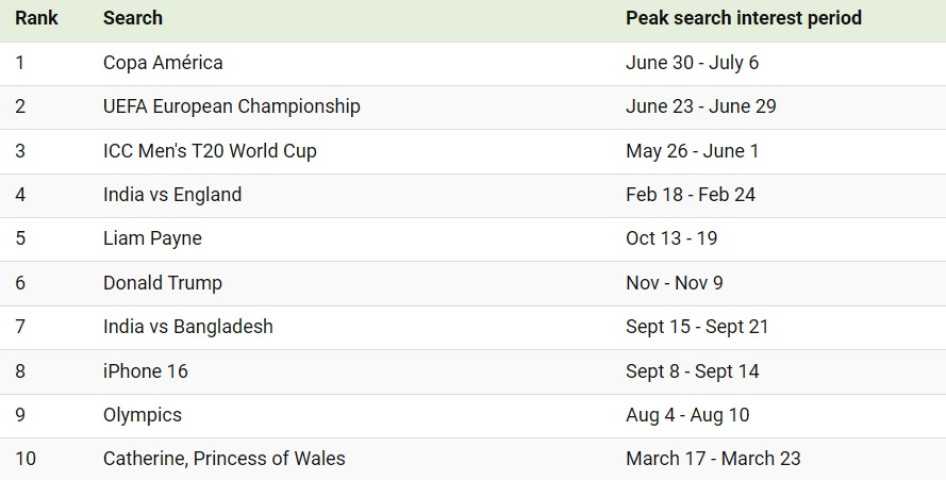Click the Donald Trump entry

point(162,283)
